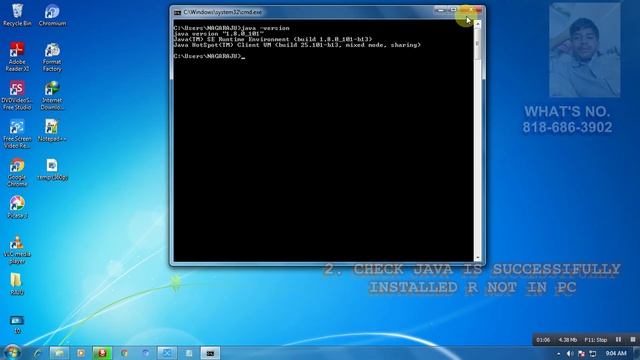640x360 pixels.
Task: Select the ID desktop icon below RAJU folder
Action: (17, 324)
